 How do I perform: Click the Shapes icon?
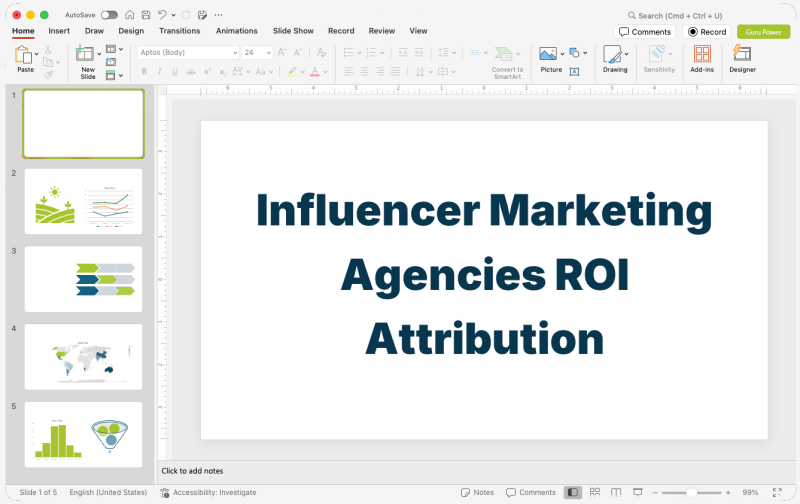(x=574, y=53)
